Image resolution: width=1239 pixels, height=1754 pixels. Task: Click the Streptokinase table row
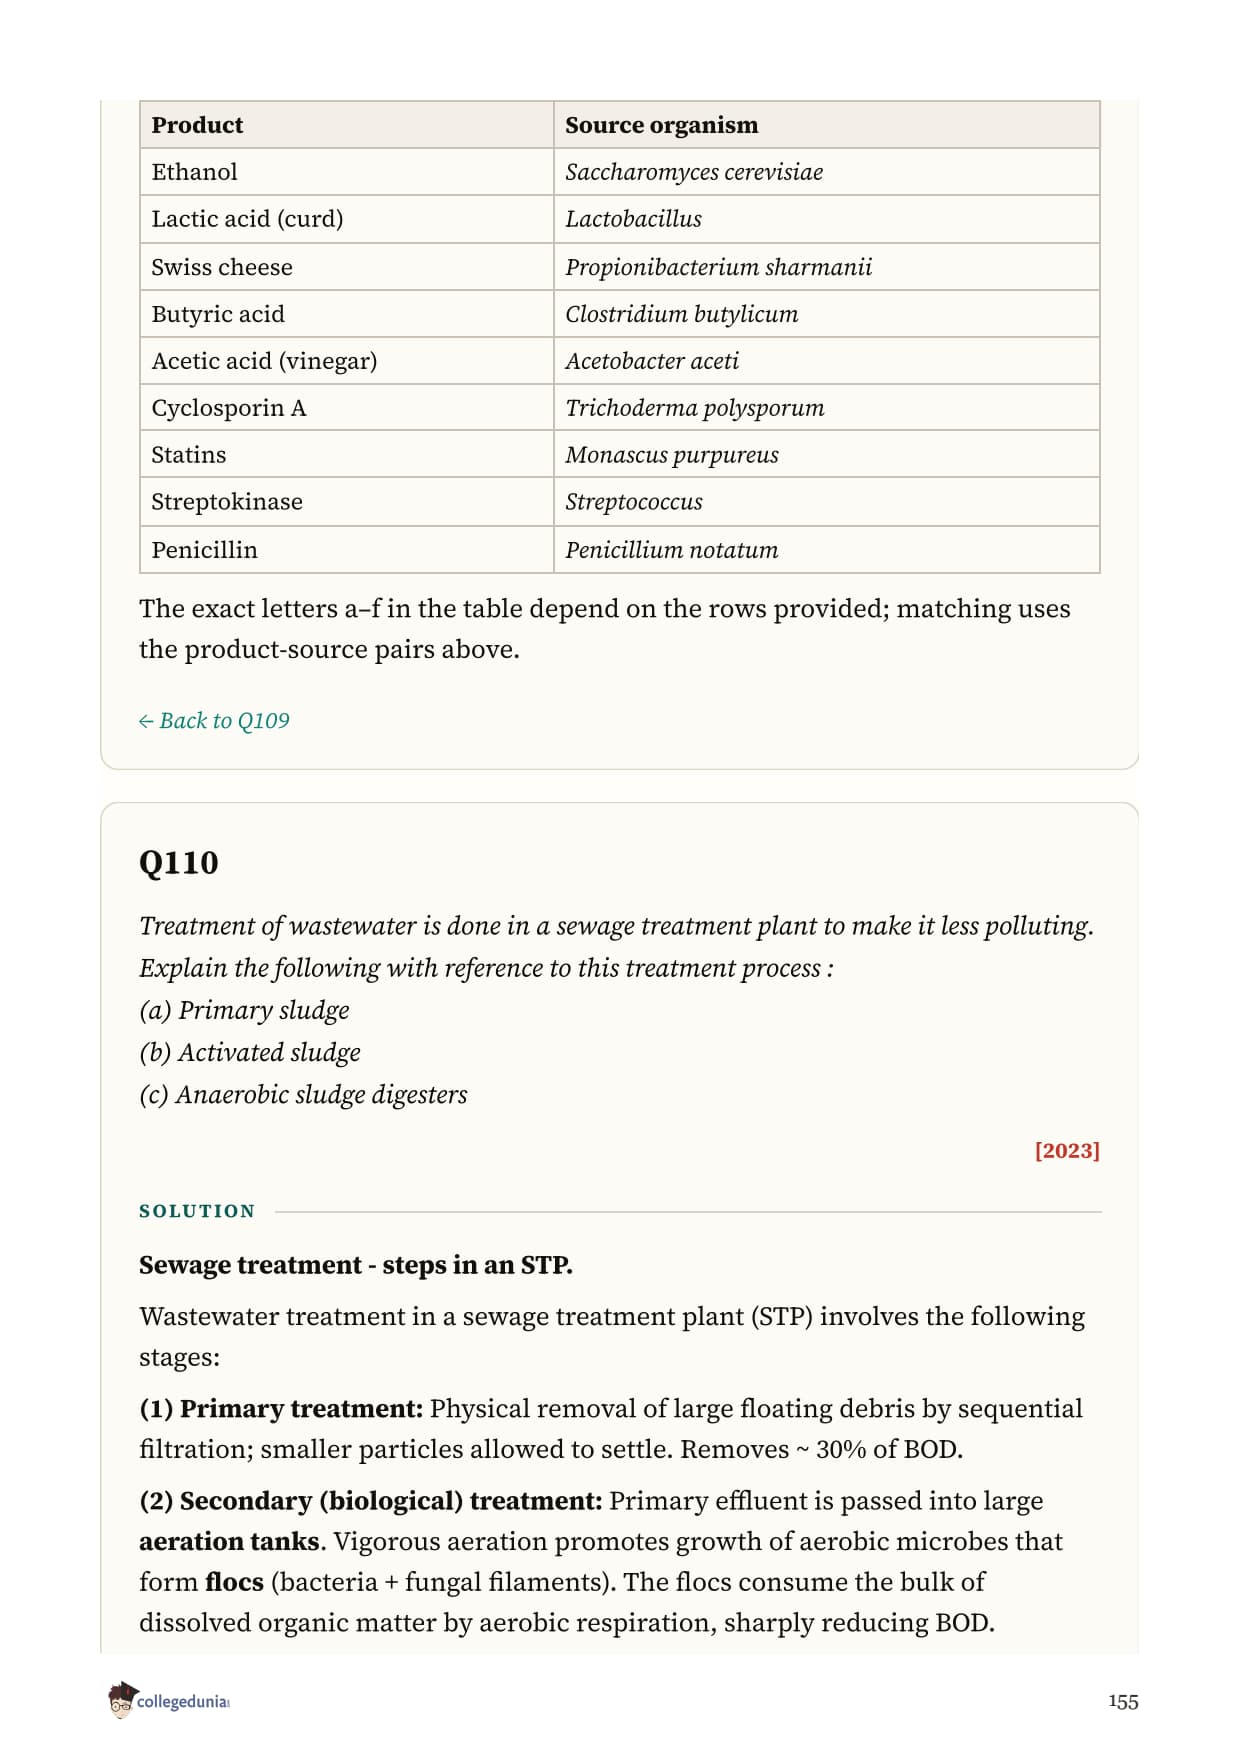620,502
